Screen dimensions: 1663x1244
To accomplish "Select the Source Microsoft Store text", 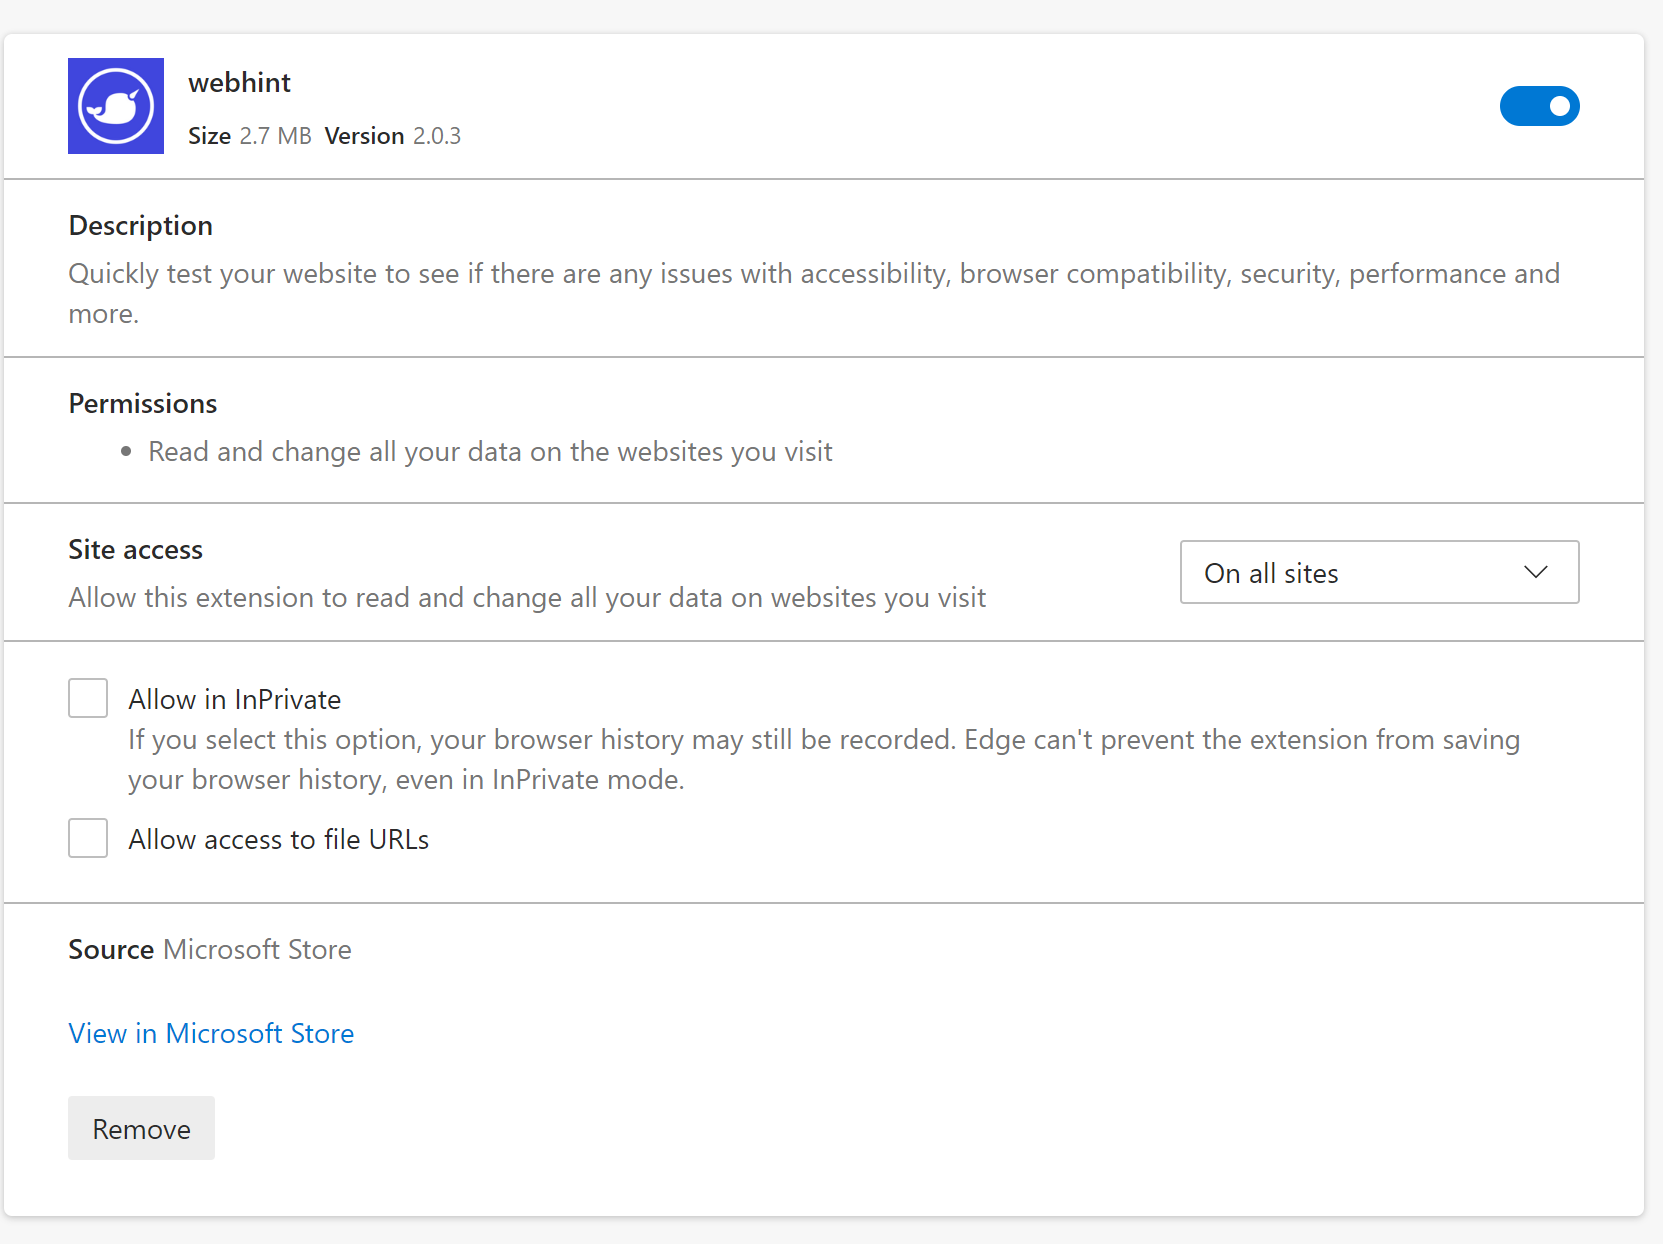I will pyautogui.click(x=209, y=949).
